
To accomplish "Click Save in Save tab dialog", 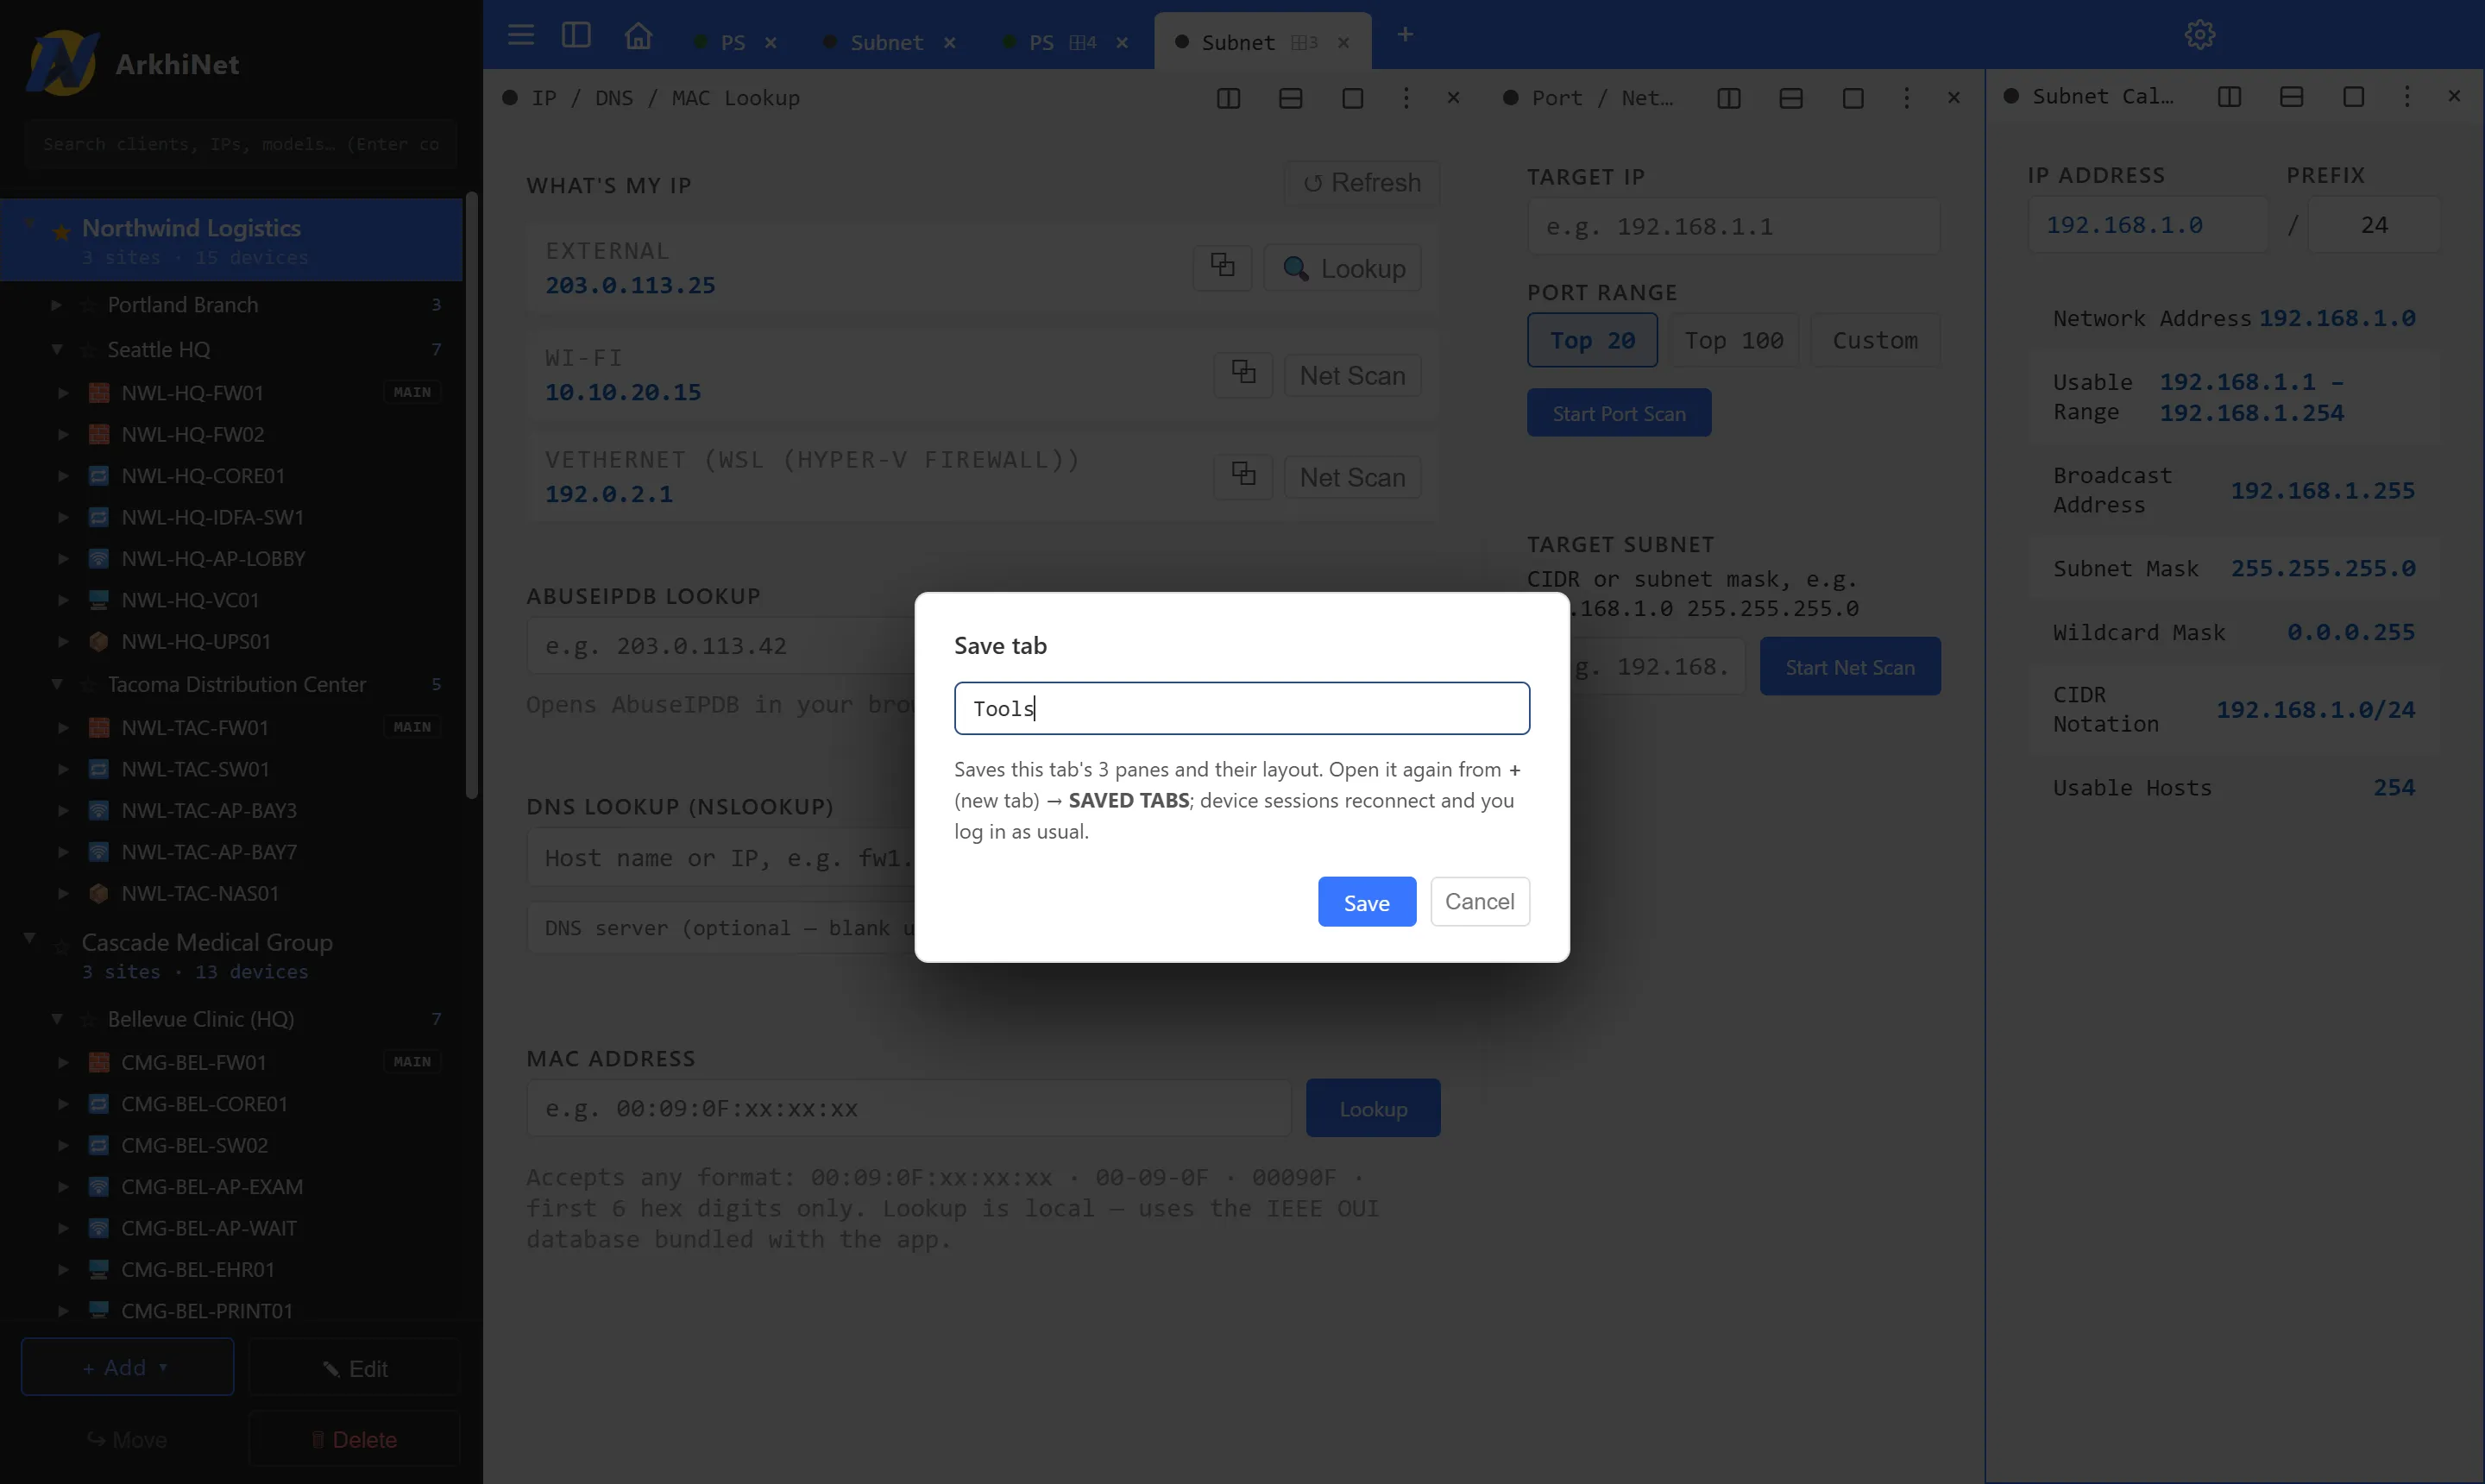I will [x=1366, y=902].
